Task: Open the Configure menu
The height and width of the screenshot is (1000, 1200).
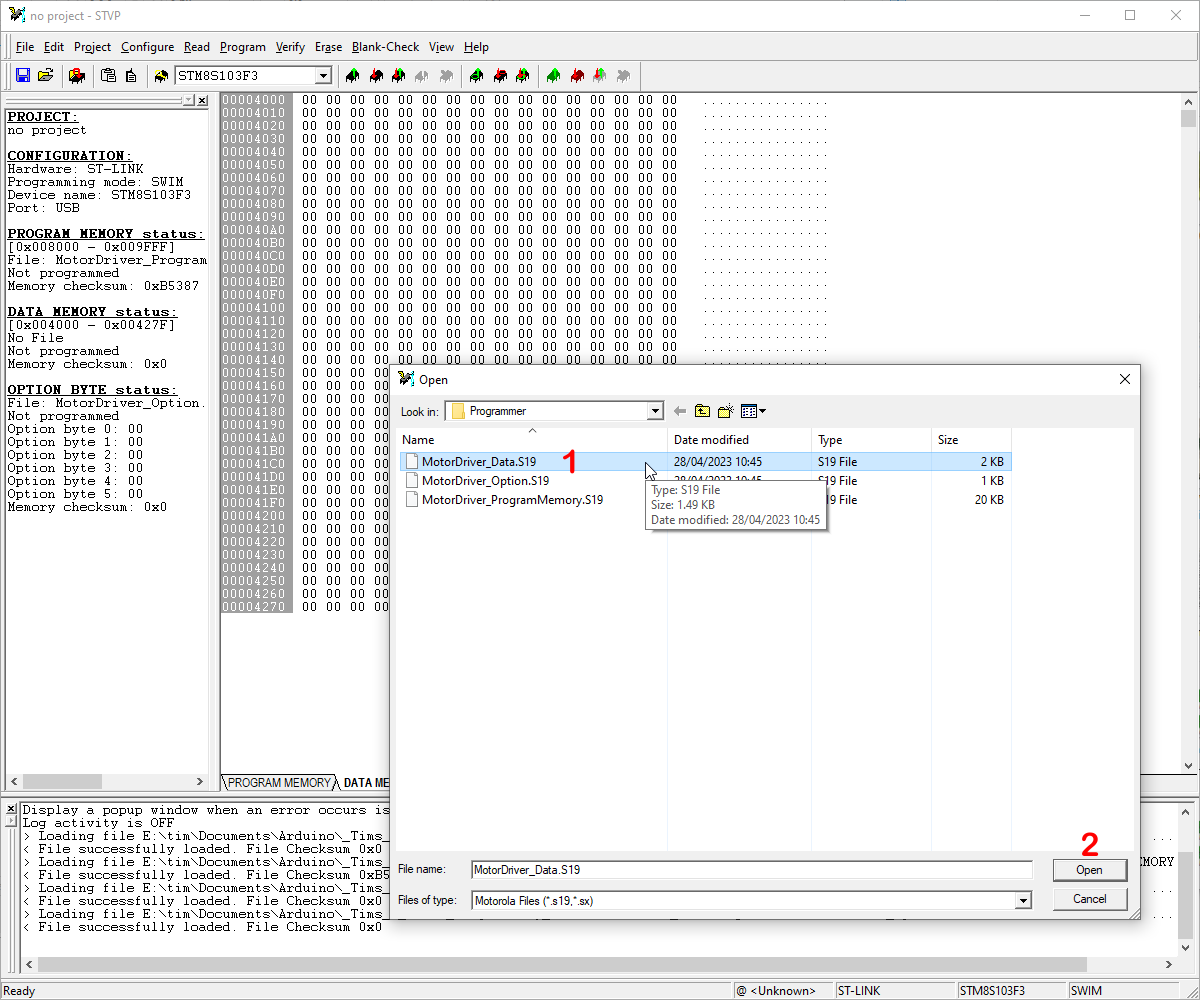Action: click(x=148, y=47)
